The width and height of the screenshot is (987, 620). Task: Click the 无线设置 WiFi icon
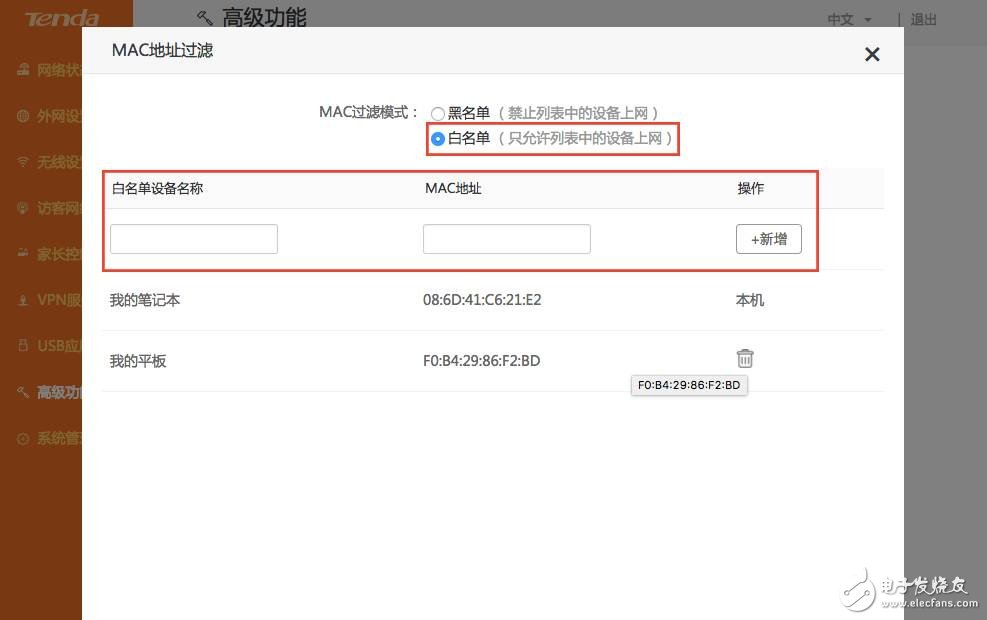pyautogui.click(x=22, y=161)
